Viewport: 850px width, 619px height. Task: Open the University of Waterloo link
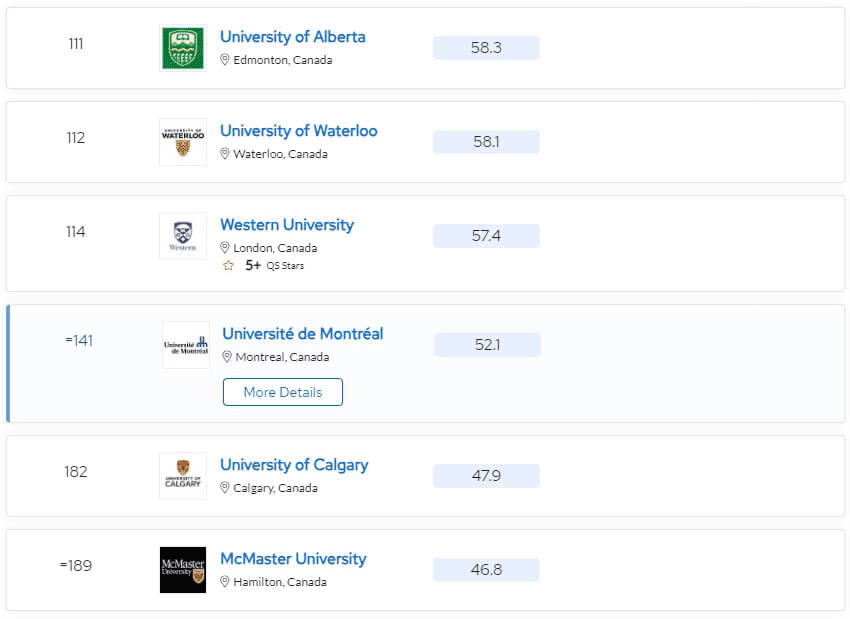coord(299,131)
